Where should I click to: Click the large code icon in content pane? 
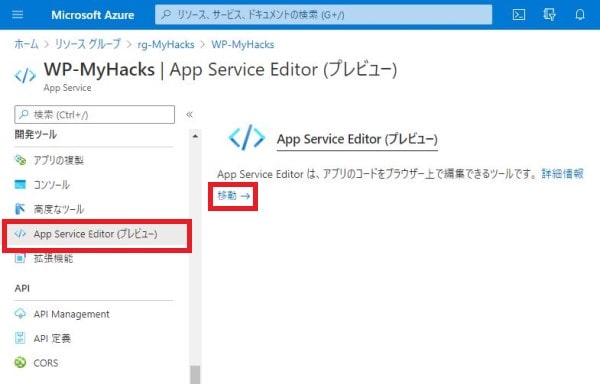tap(246, 137)
